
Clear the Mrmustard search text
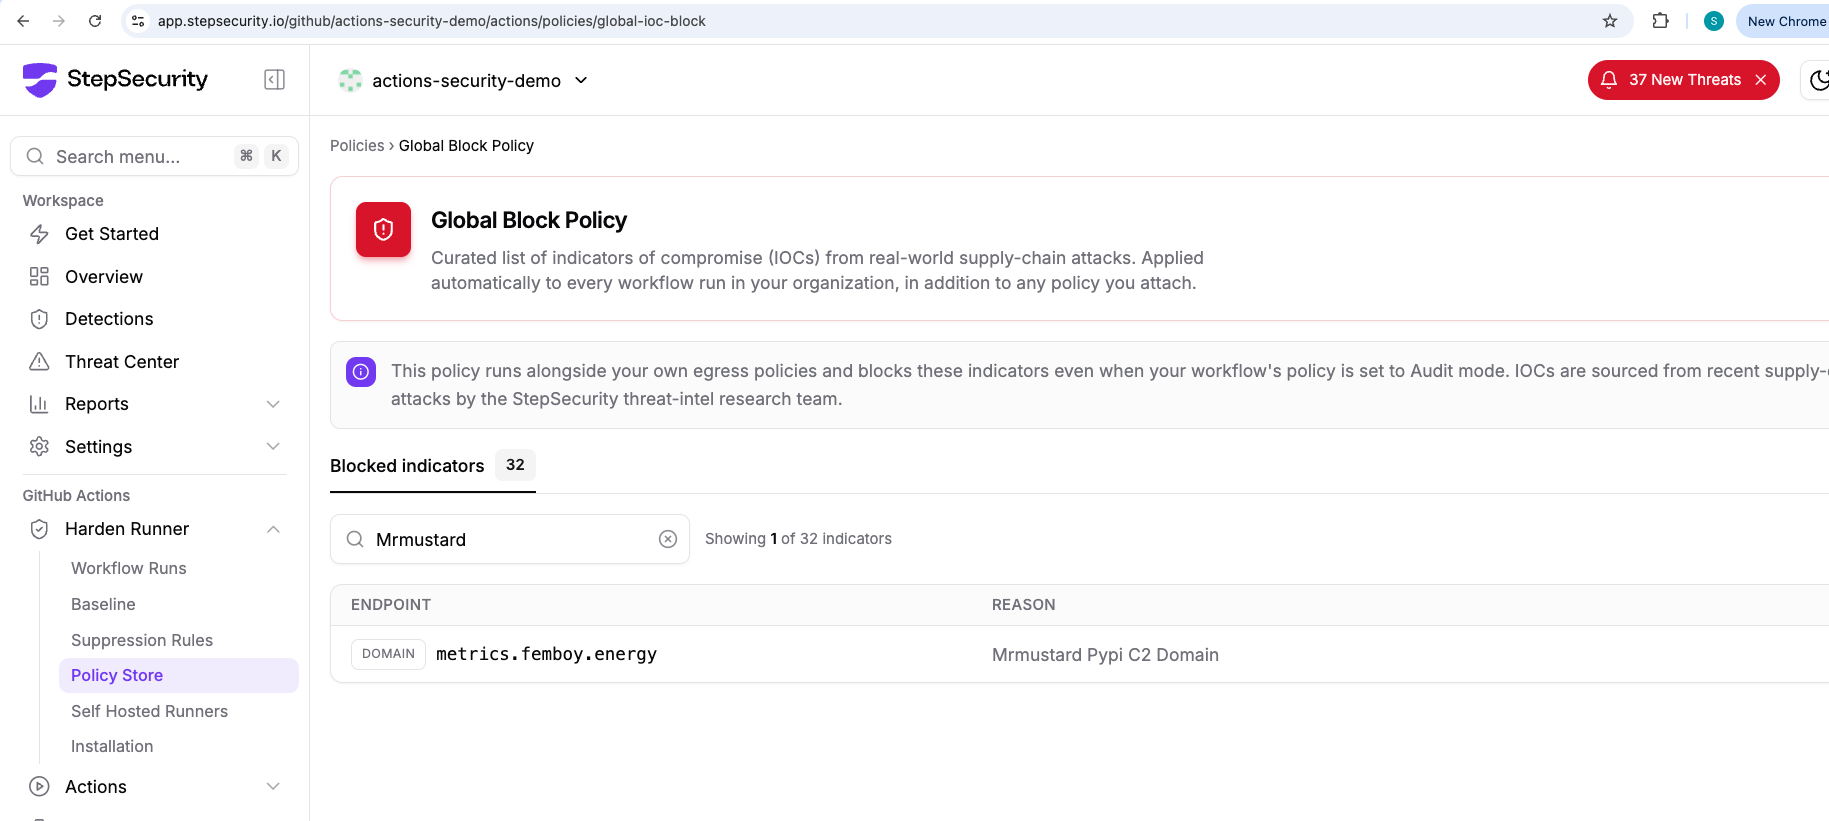coord(668,539)
